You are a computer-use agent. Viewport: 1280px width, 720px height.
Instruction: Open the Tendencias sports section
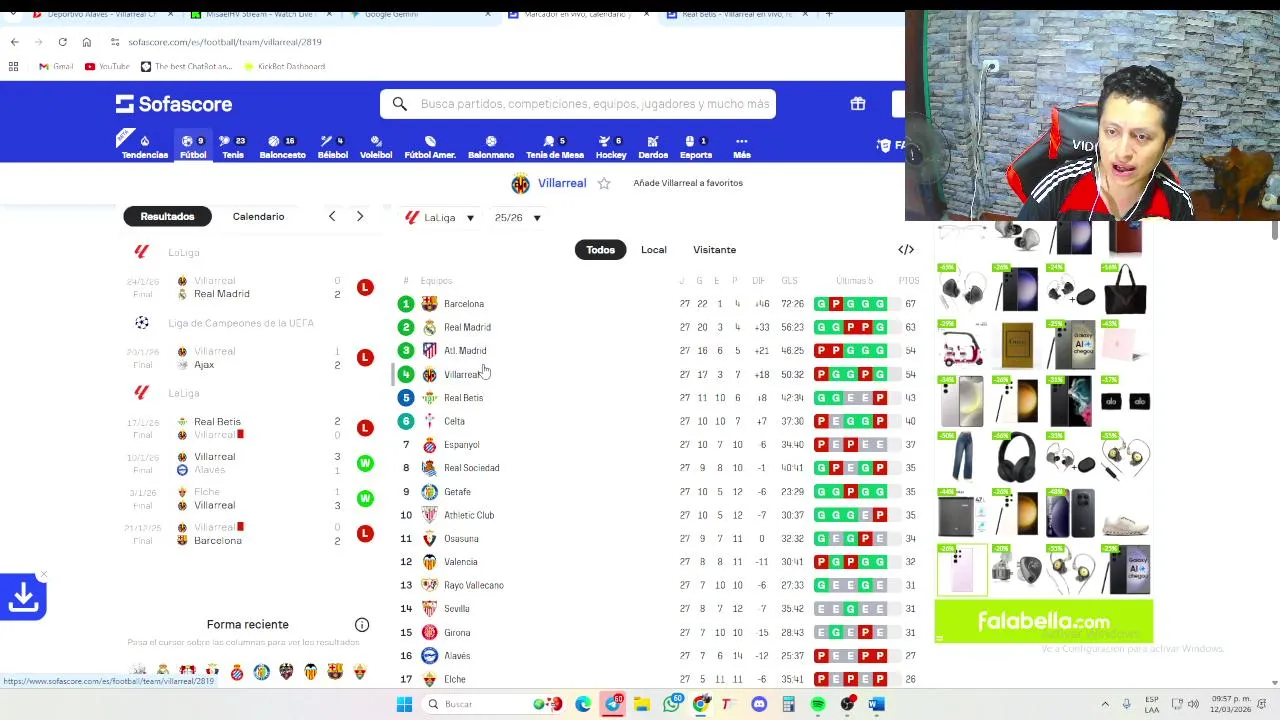[145, 147]
